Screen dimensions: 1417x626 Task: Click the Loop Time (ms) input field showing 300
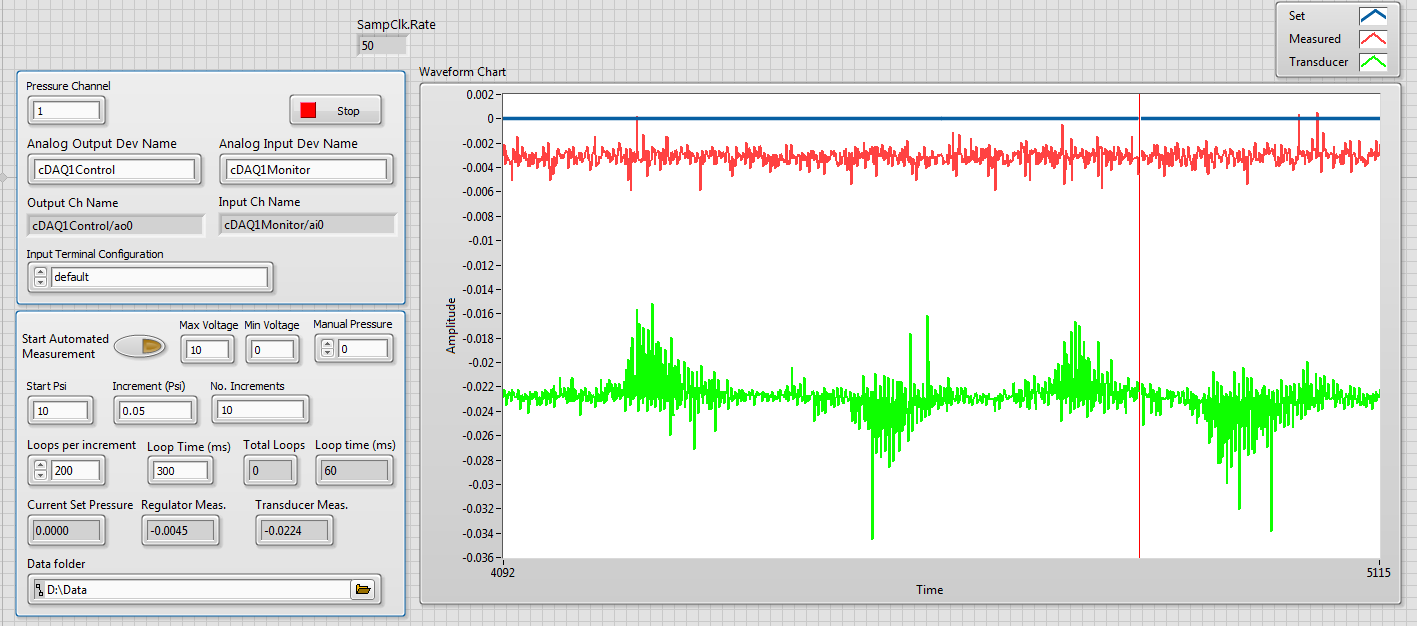(x=180, y=471)
